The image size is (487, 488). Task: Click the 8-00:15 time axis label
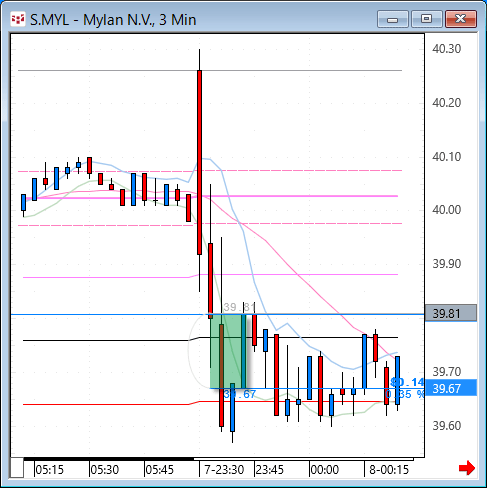[x=389, y=470]
